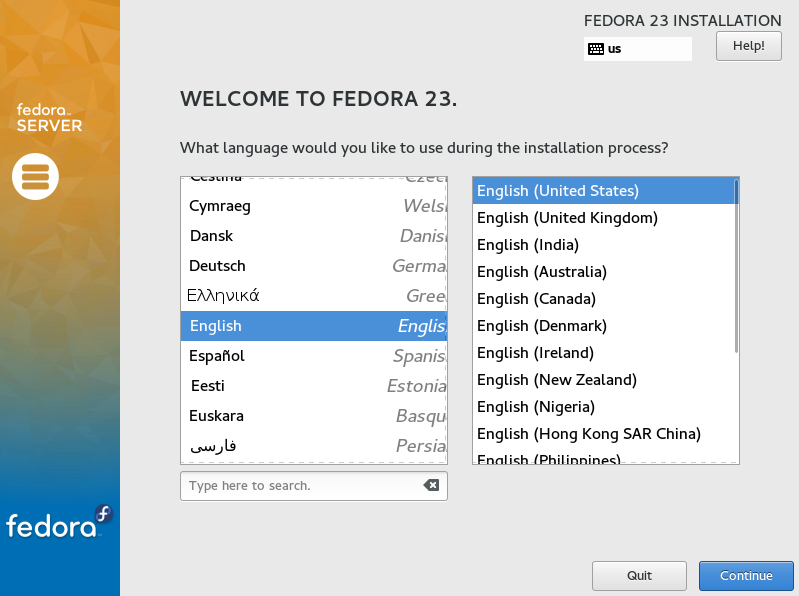Click the keyboard layout icon next to us
The image size is (799, 596).
pyautogui.click(x=595, y=49)
